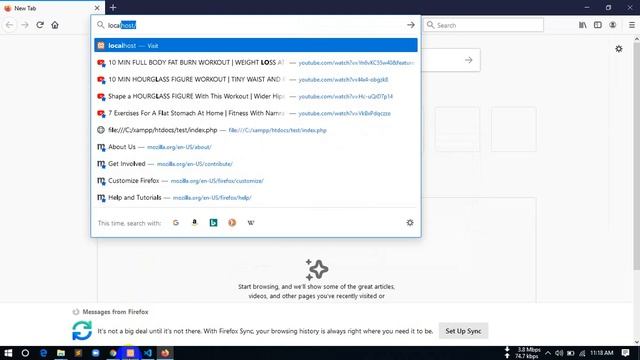Launch Microsoft Edge from taskbar
The image size is (640, 360).
[x=43, y=353]
